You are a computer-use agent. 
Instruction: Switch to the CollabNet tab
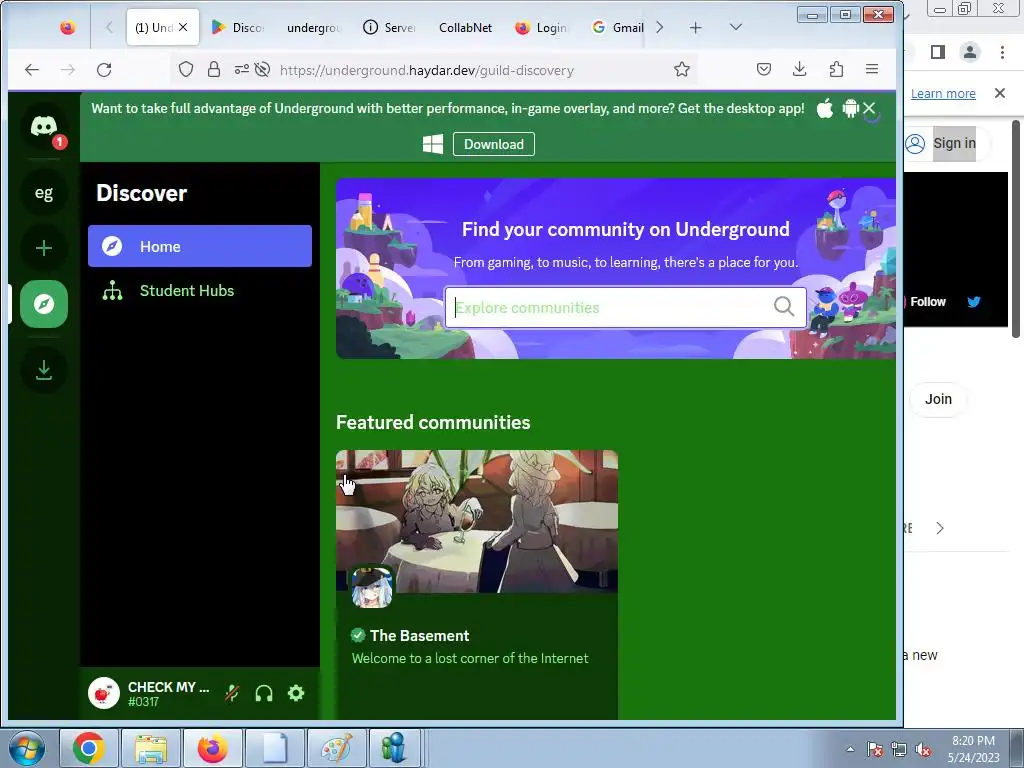coord(465,27)
